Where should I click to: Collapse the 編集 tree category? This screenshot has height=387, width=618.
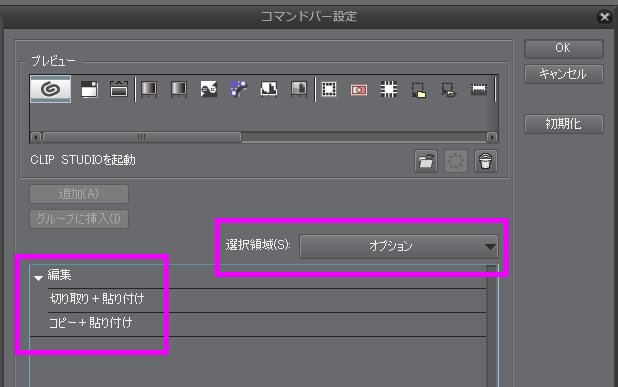click(38, 277)
